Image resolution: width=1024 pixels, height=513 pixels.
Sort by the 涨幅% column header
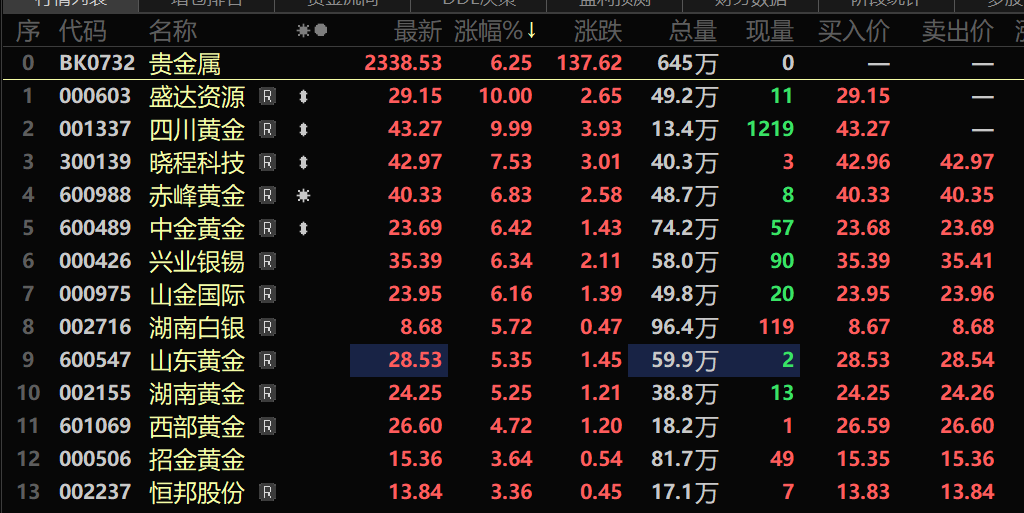pos(495,31)
